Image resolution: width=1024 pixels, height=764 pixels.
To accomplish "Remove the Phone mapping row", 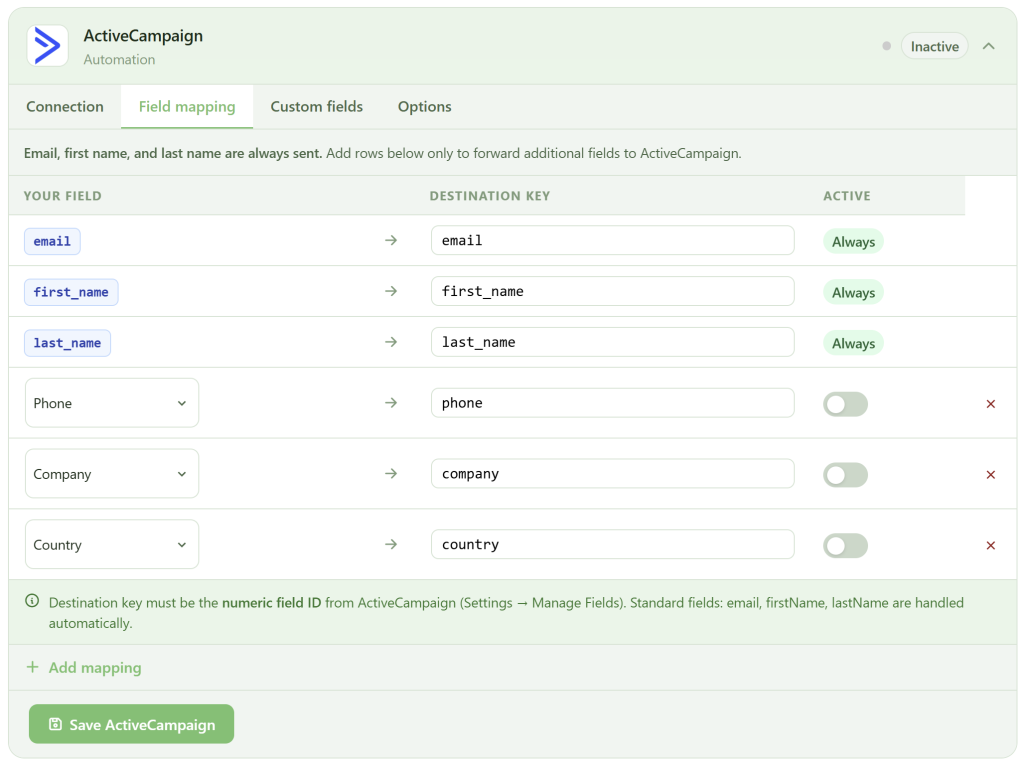I will point(991,404).
